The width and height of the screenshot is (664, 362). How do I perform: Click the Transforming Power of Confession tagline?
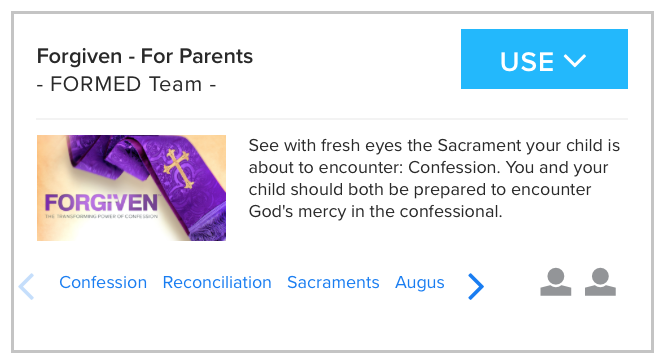(x=102, y=216)
